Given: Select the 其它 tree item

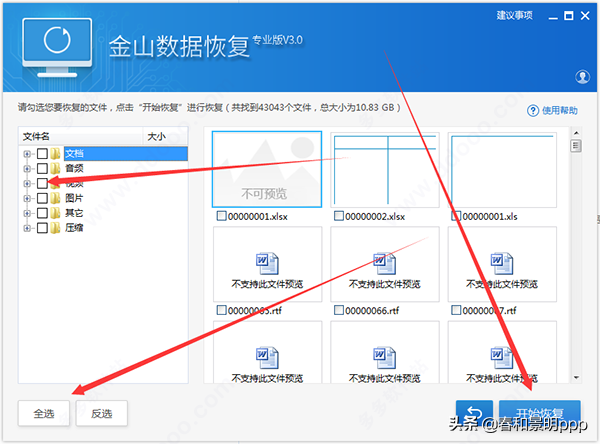Looking at the screenshot, I should 74,213.
